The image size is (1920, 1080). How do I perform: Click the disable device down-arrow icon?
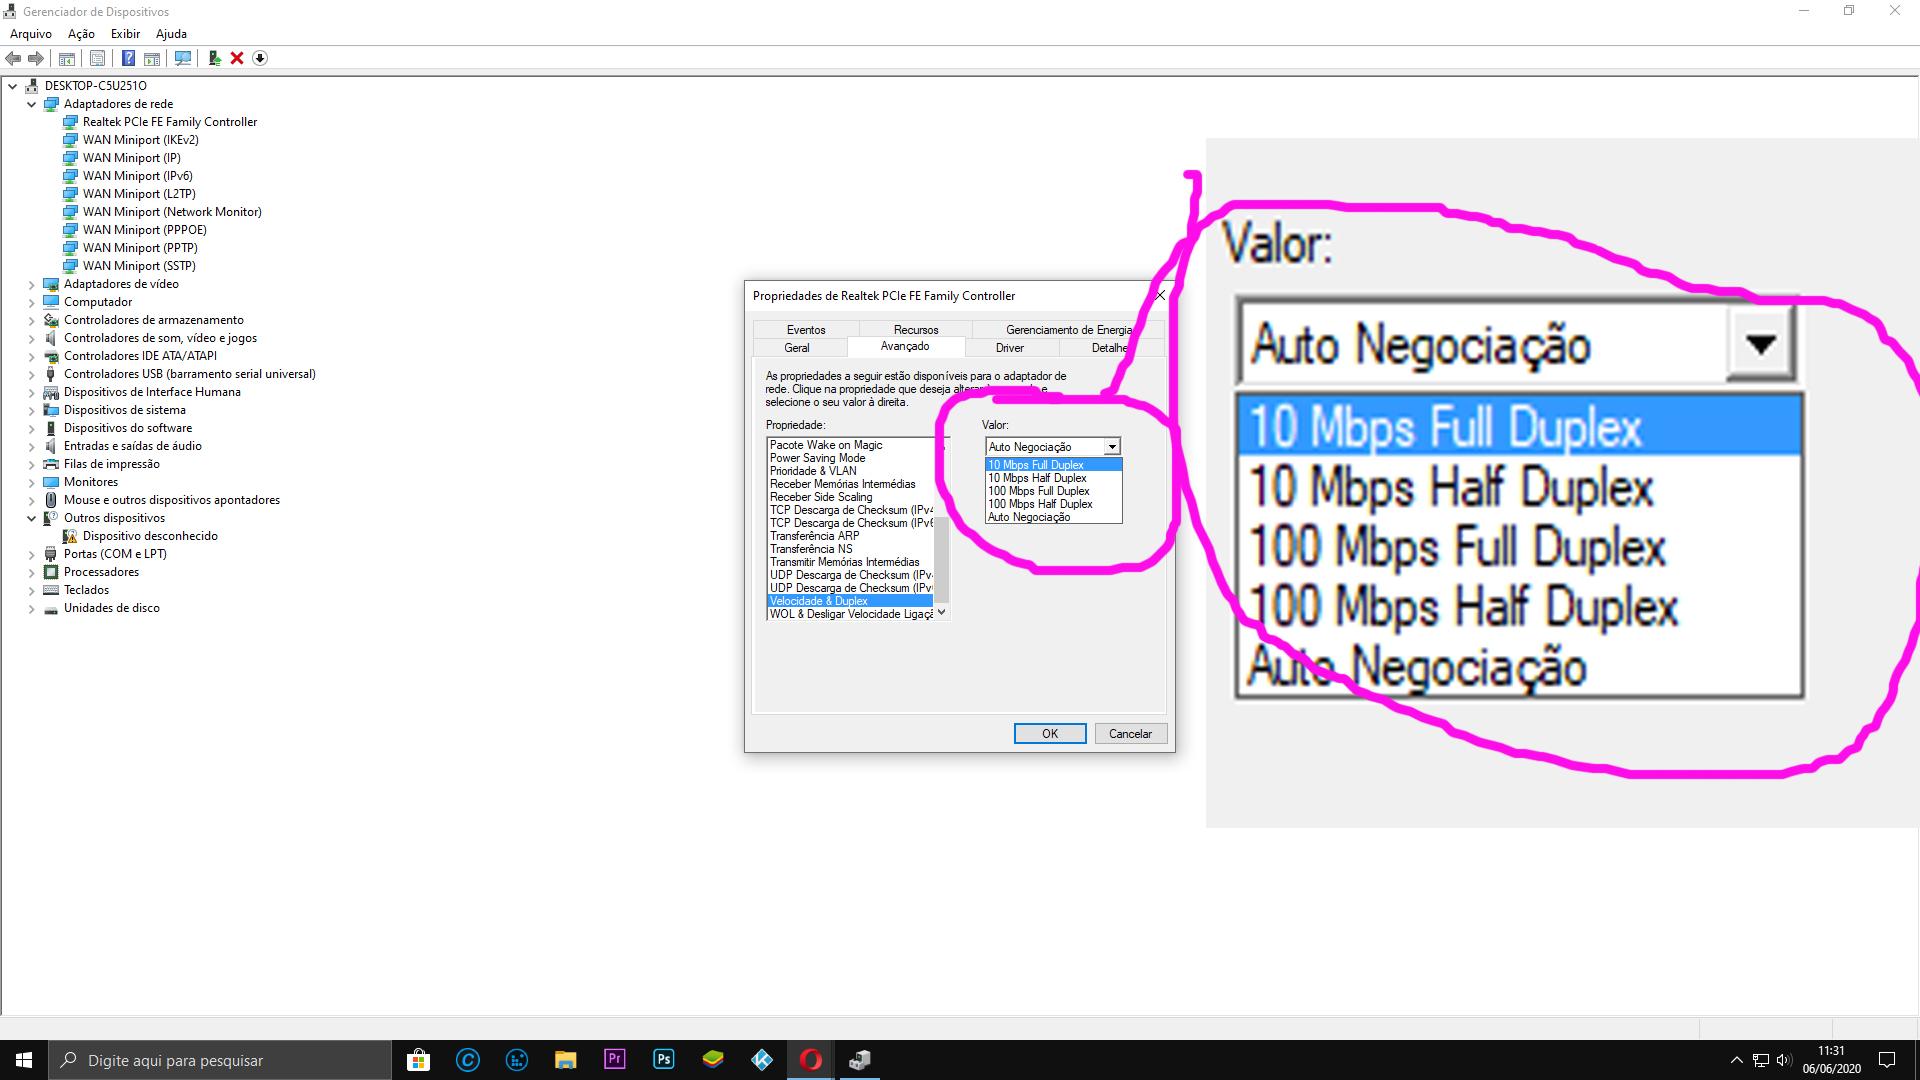(260, 58)
